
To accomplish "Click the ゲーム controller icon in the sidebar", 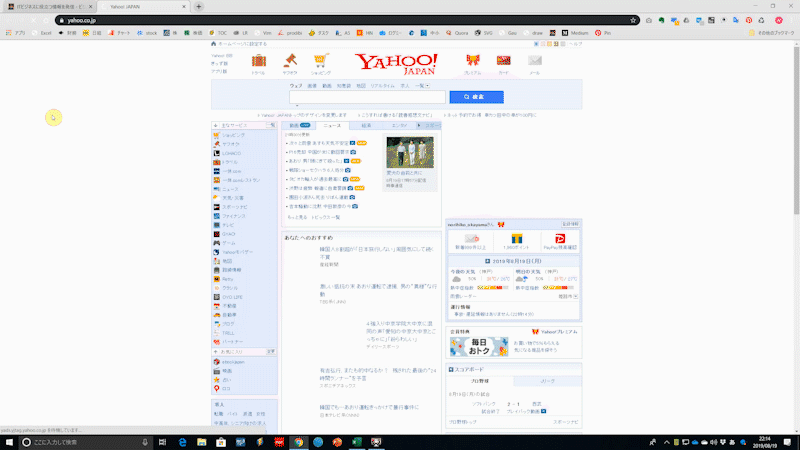I will click(x=217, y=243).
